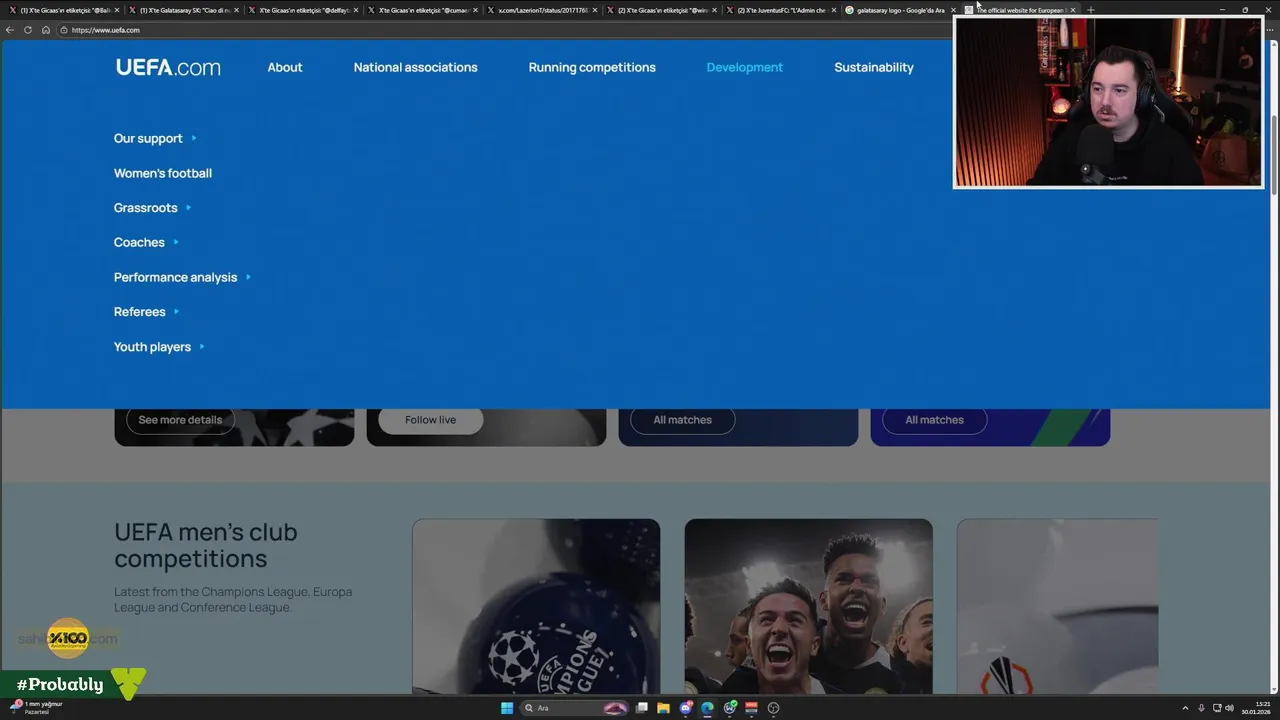
Task: Click the browser Reload icon
Action: point(28,30)
